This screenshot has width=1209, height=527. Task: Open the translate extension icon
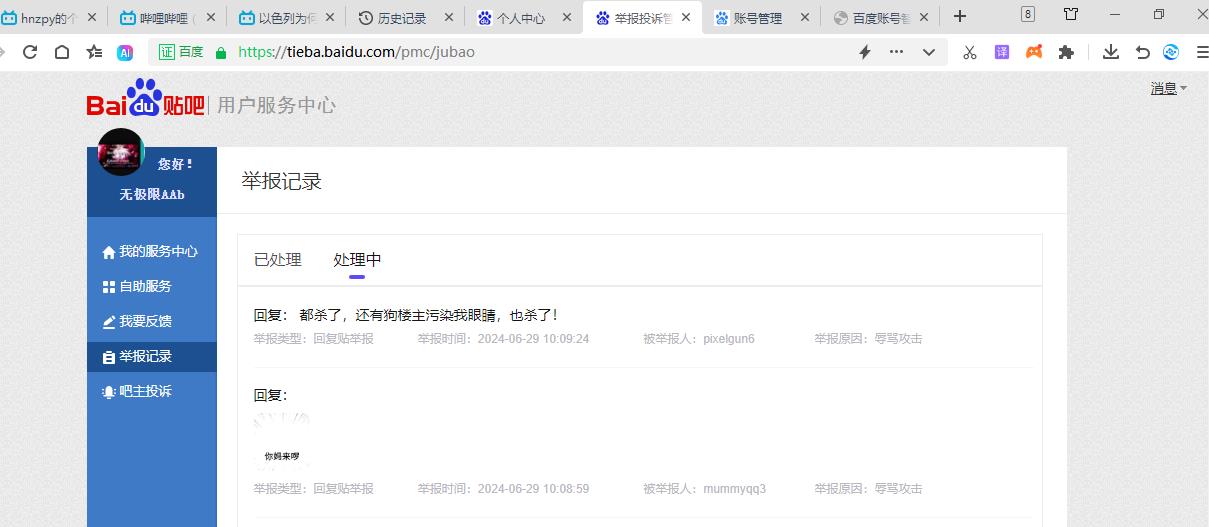[x=1002, y=52]
